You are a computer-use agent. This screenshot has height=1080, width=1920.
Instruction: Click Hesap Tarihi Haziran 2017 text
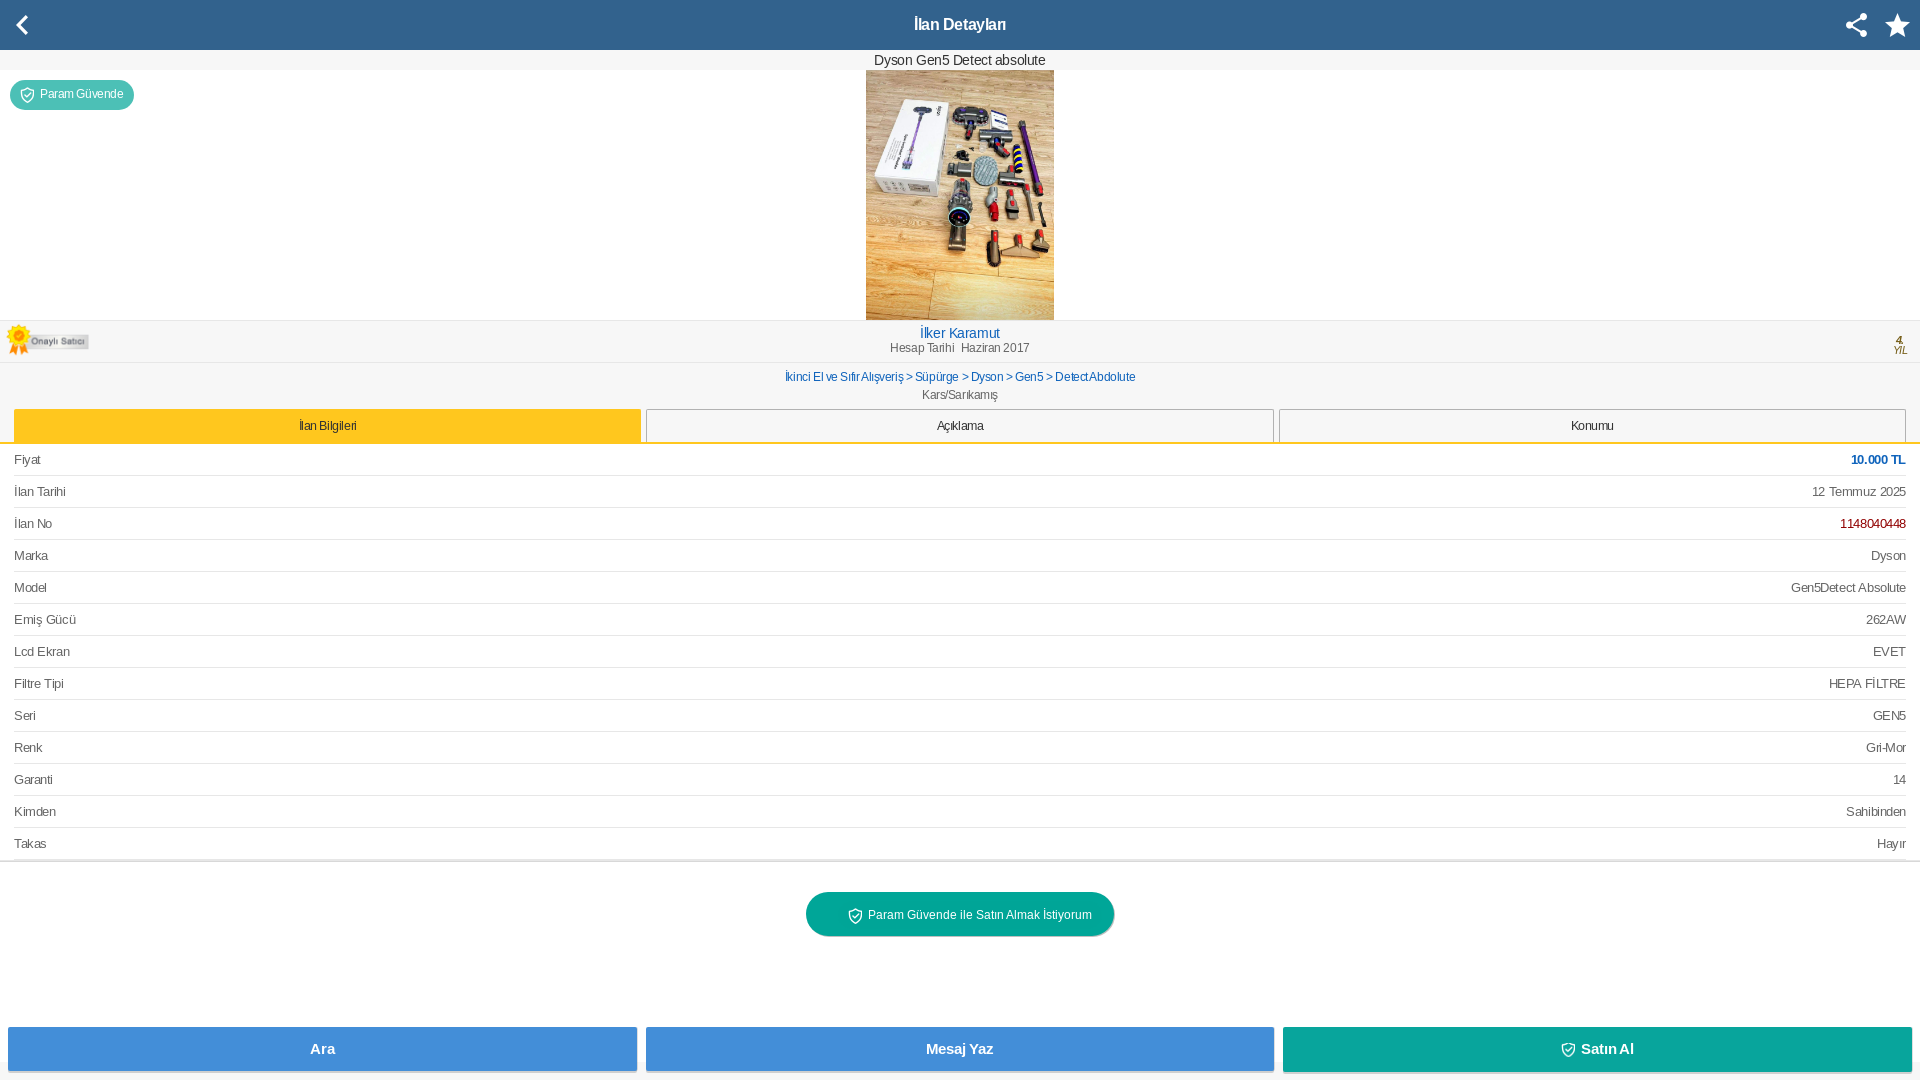(960, 348)
